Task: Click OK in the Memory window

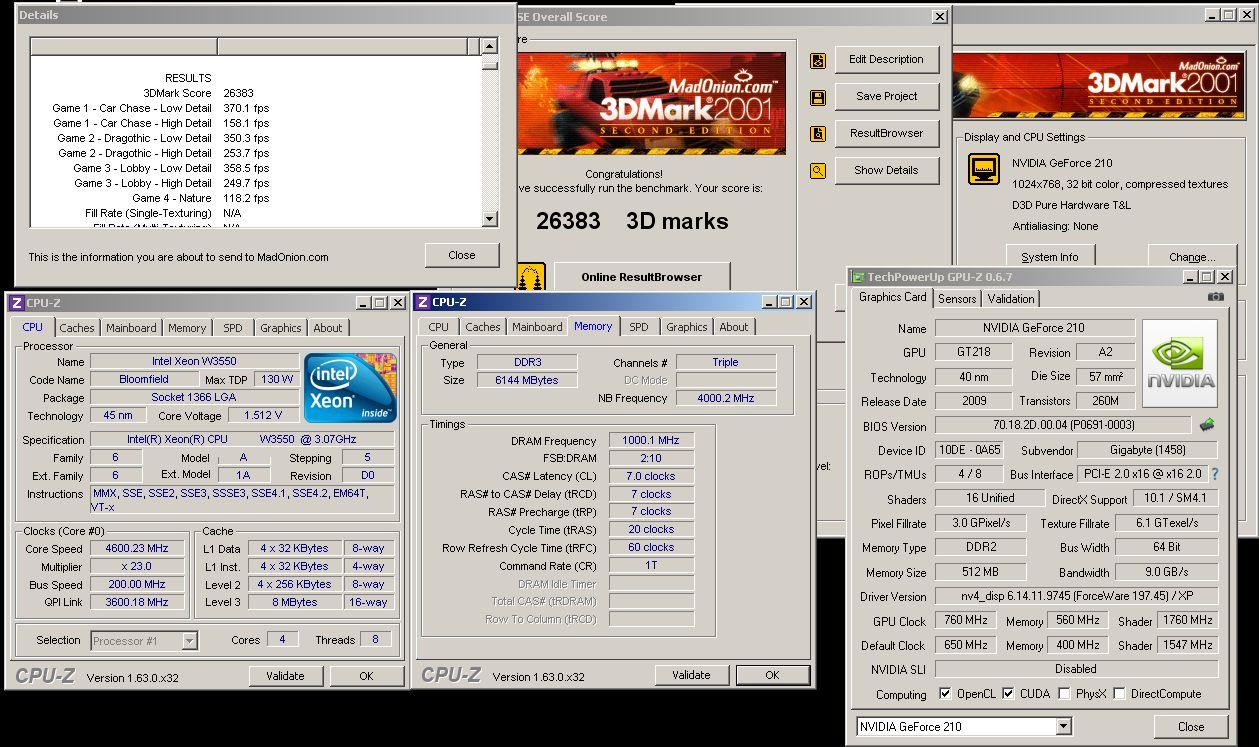Action: (772, 675)
